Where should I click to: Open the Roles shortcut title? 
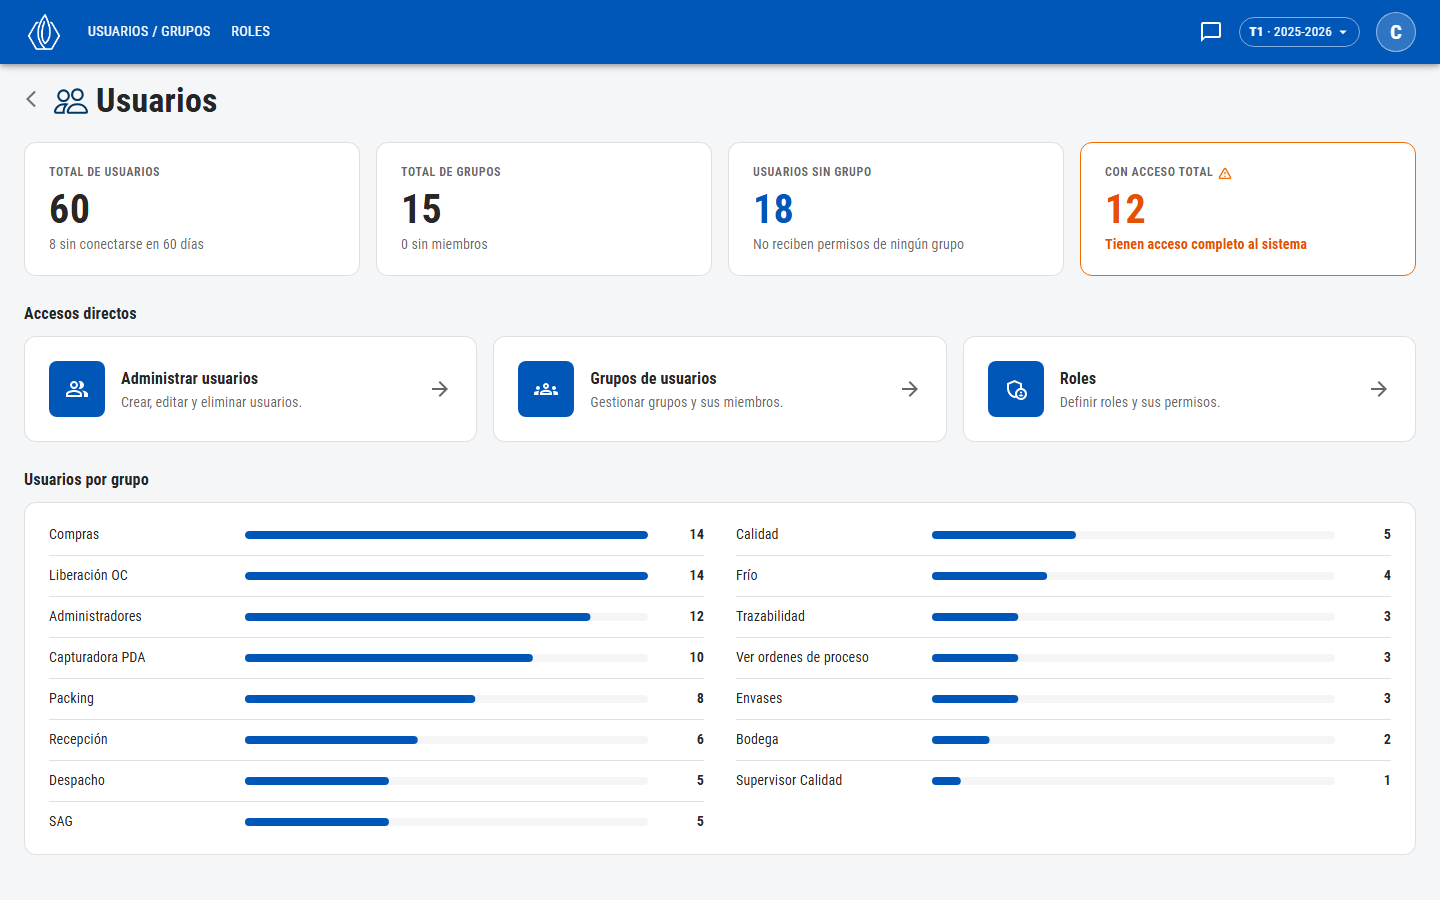coord(1078,378)
